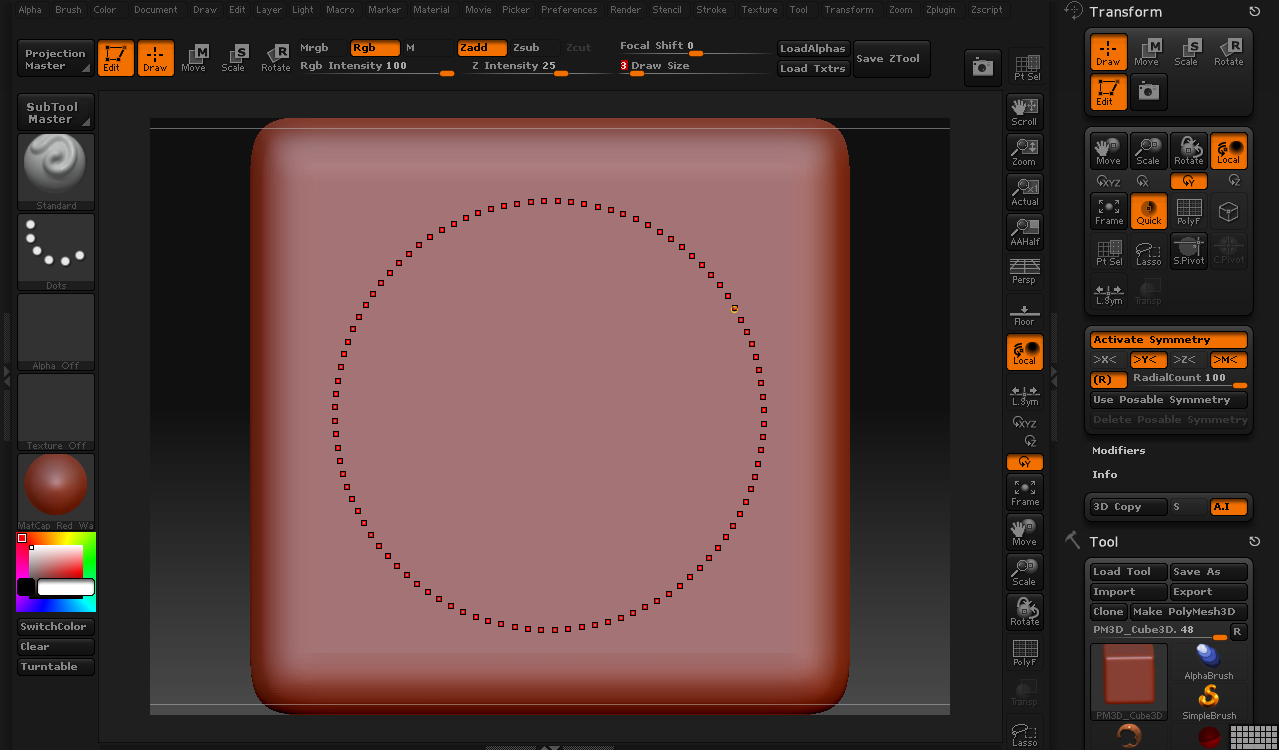Click the AAHalf view icon
Screen dimensions: 1279x750
(1024, 231)
